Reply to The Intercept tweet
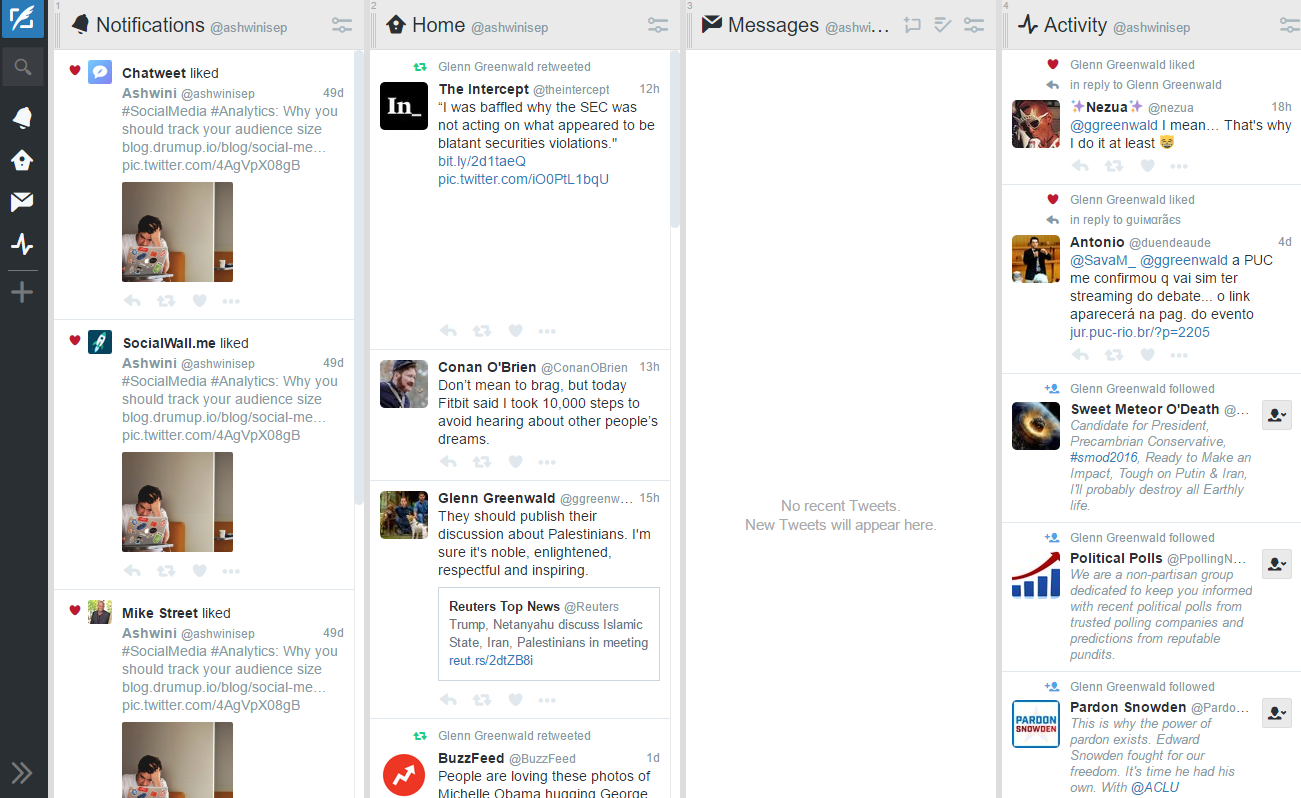1301x798 pixels. [x=449, y=331]
